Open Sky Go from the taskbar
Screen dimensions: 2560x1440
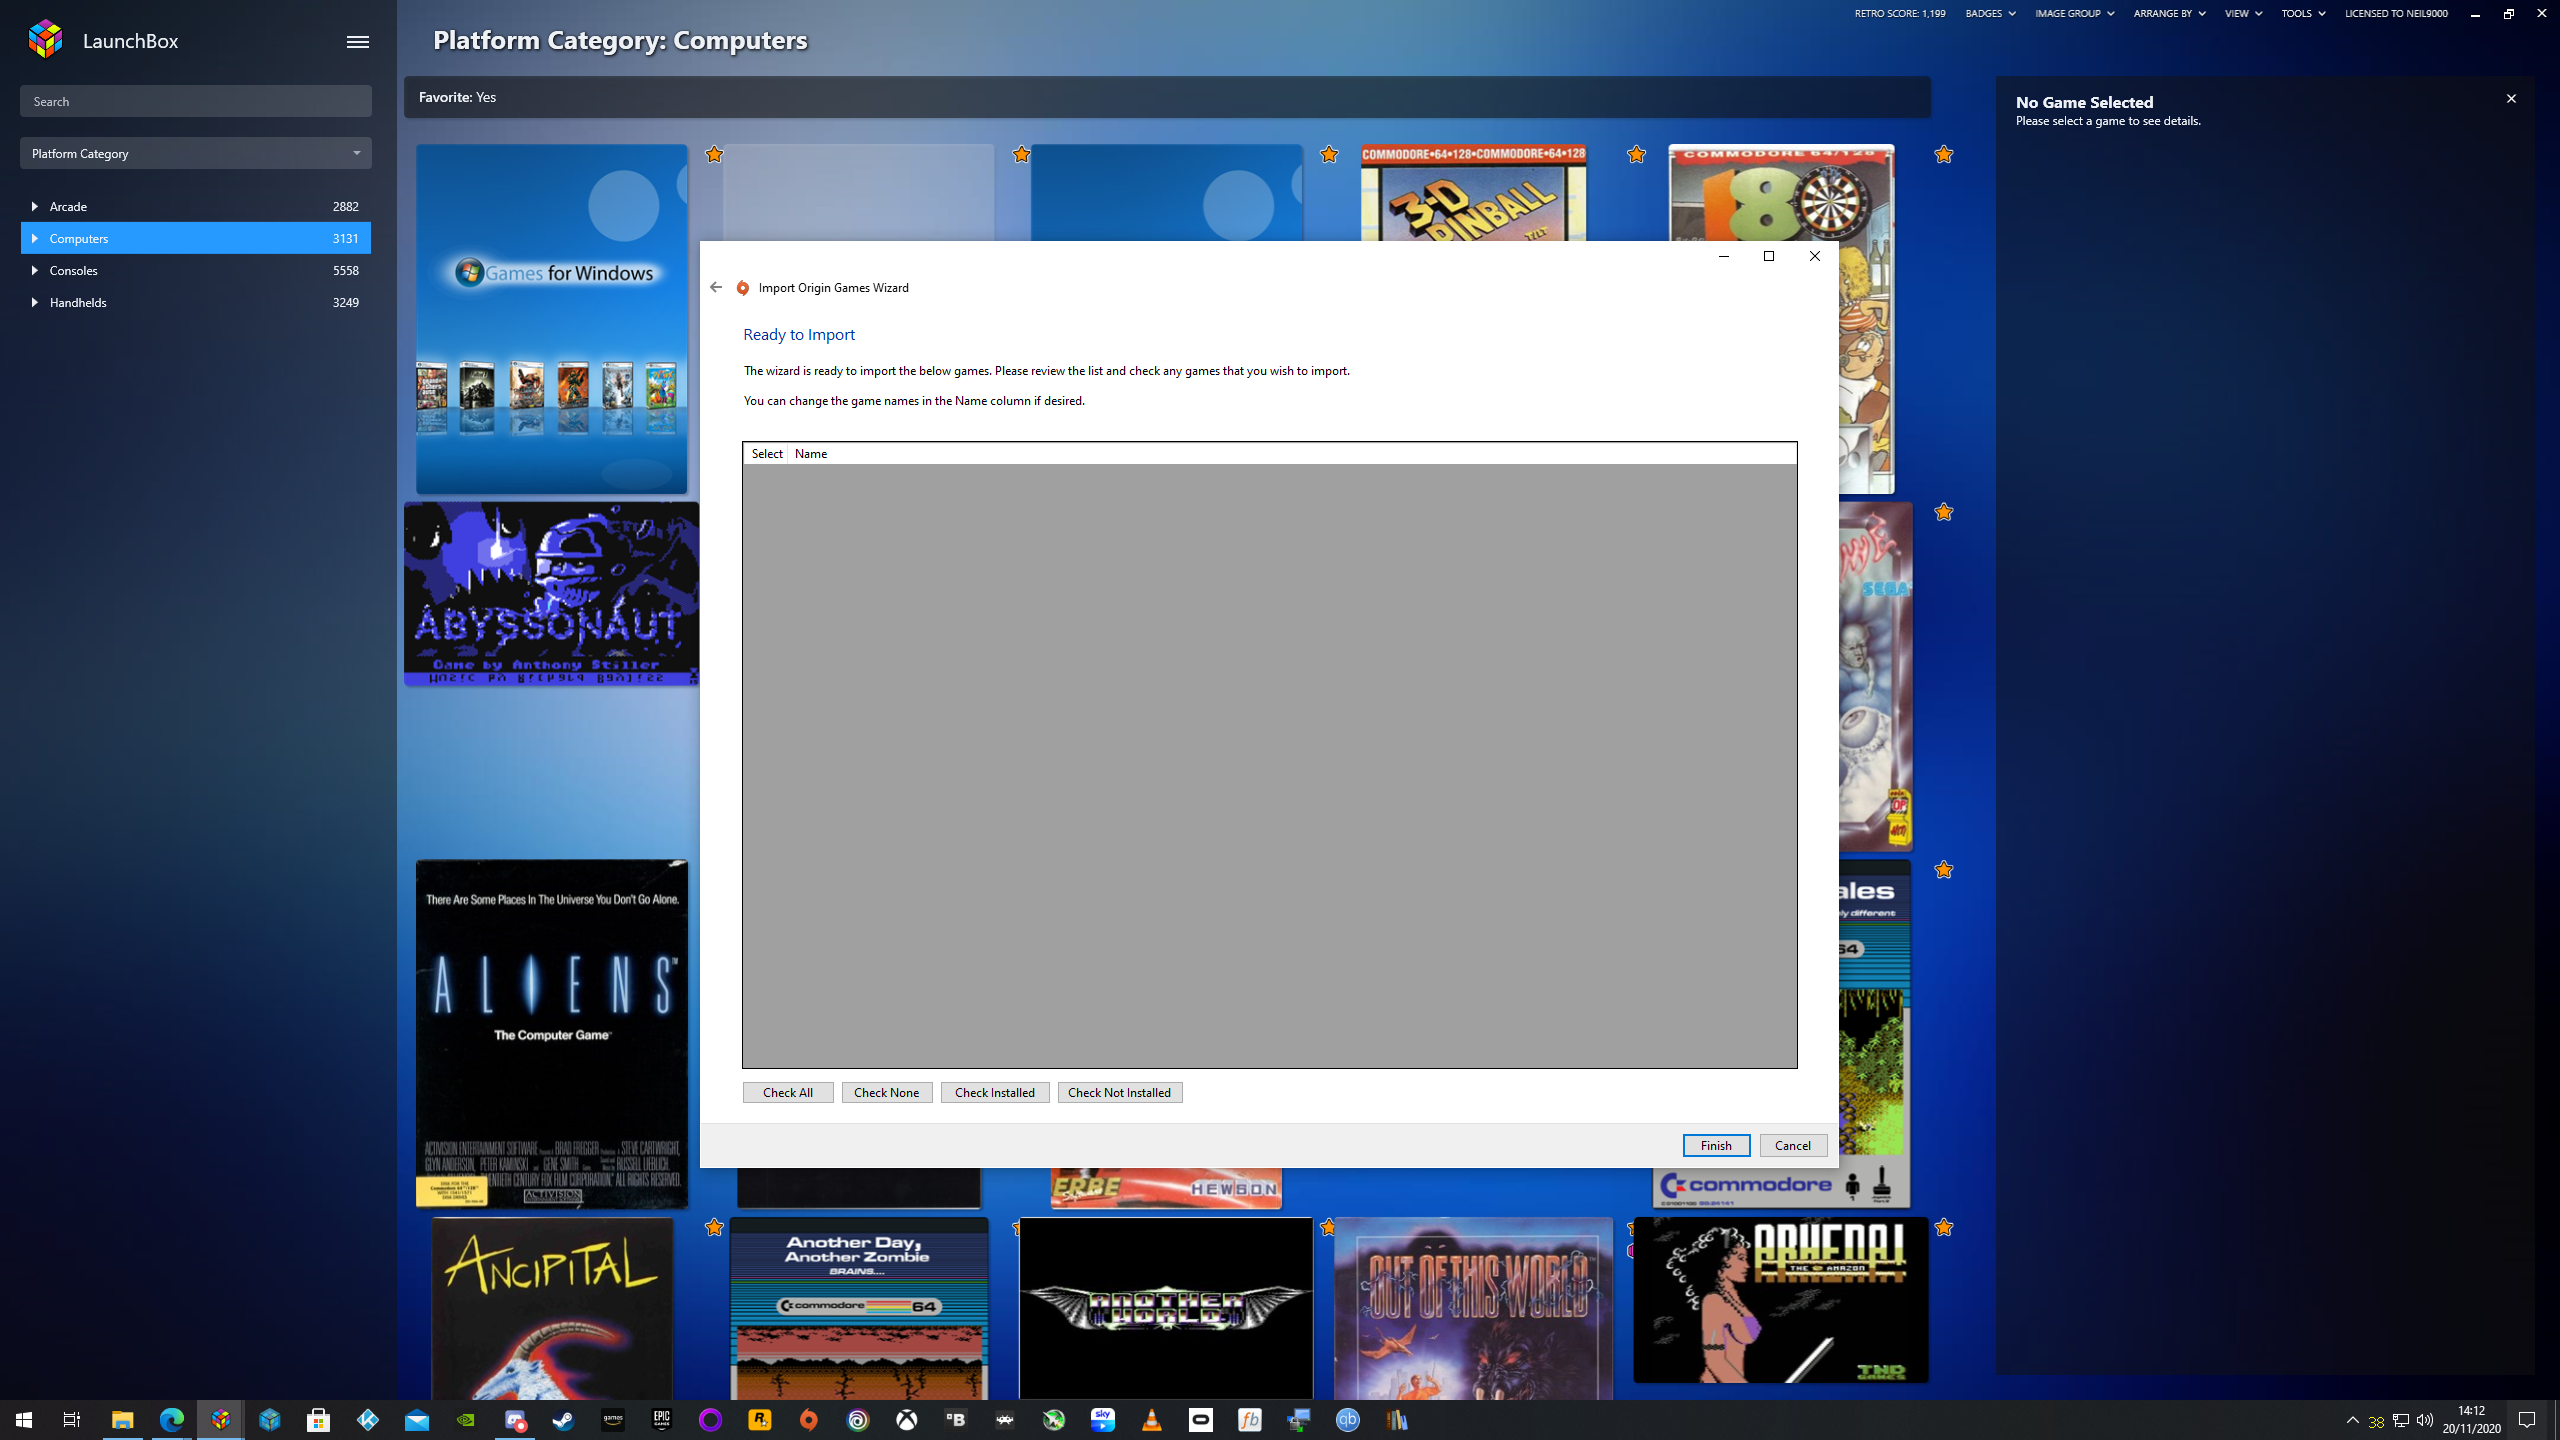[x=1103, y=1420]
